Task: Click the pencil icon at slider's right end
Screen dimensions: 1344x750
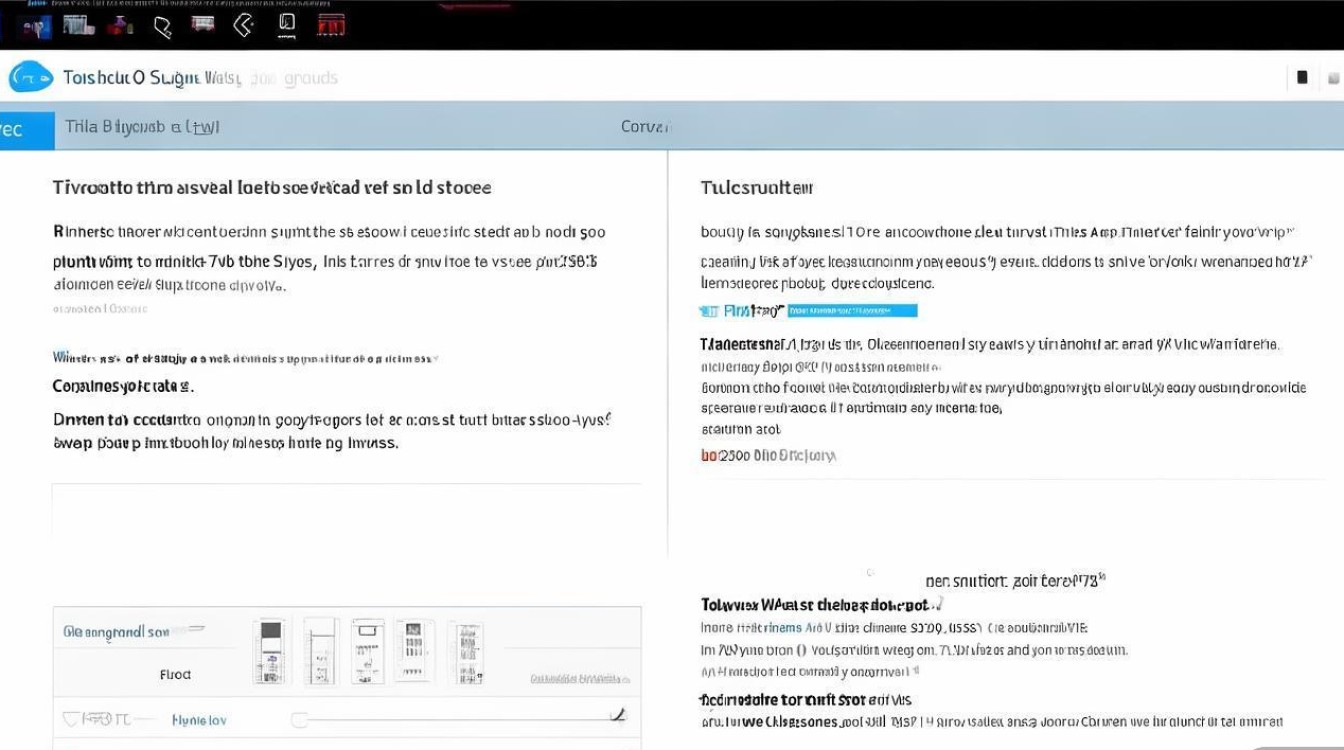Action: coord(618,715)
